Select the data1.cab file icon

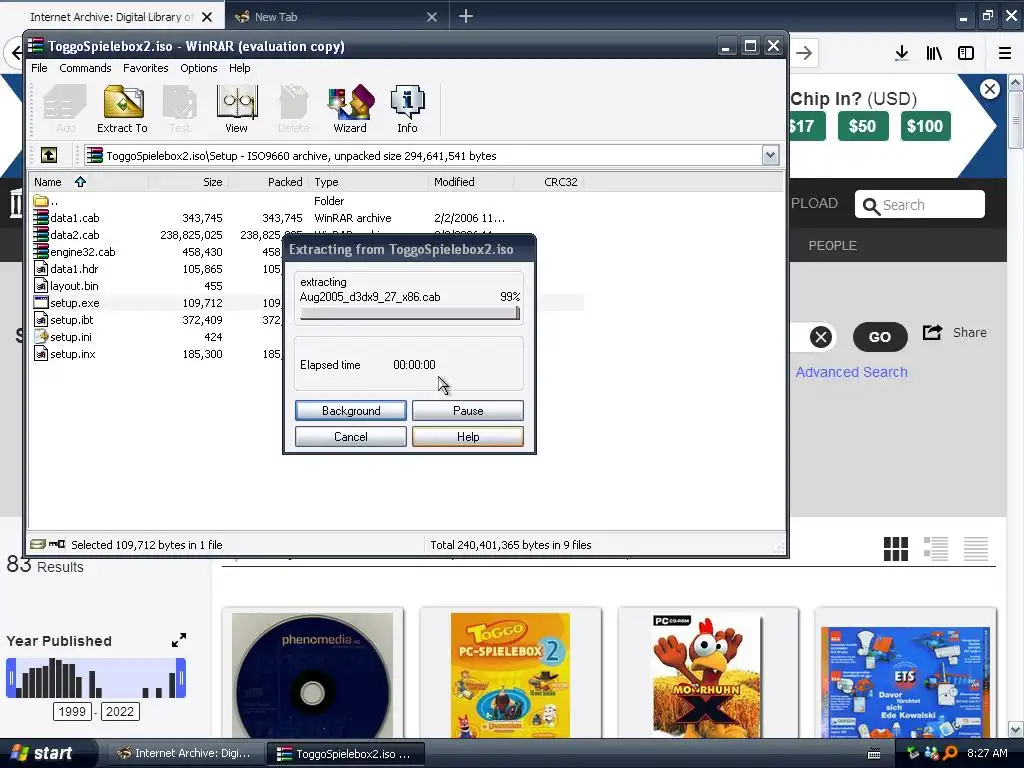40,218
